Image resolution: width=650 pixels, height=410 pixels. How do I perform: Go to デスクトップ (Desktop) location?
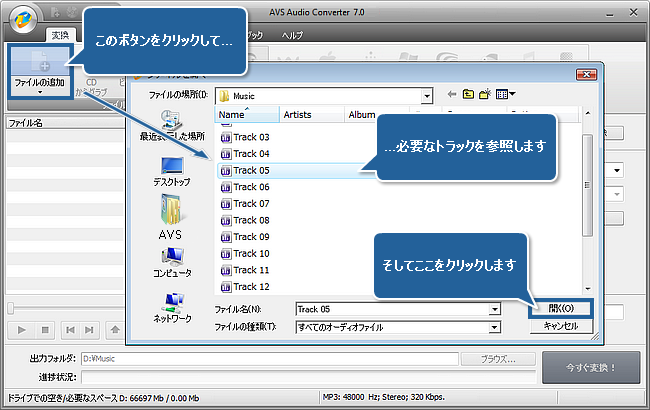point(172,172)
